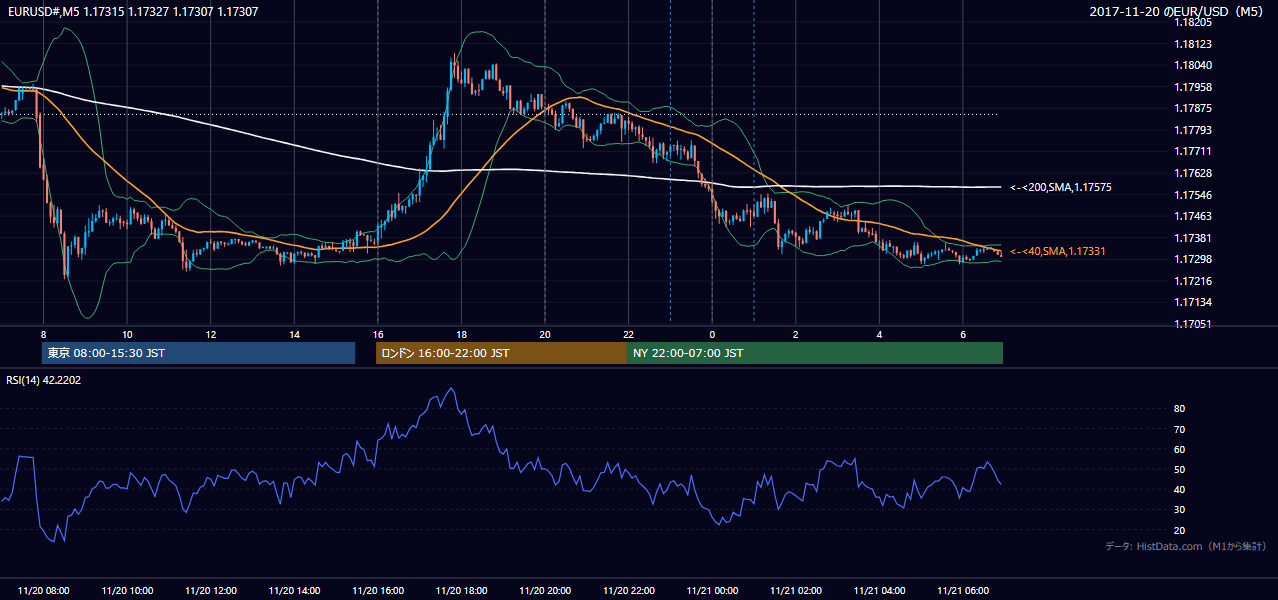Click bottom time label 11/20 18:00

(461, 591)
